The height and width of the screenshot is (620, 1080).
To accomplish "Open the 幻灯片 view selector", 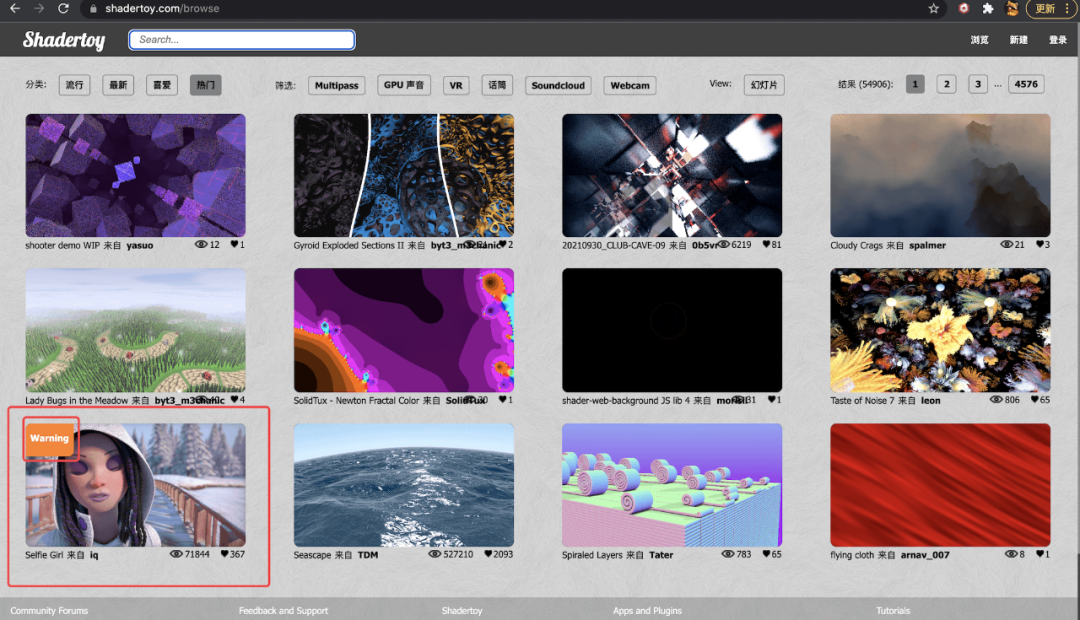I will pyautogui.click(x=763, y=85).
